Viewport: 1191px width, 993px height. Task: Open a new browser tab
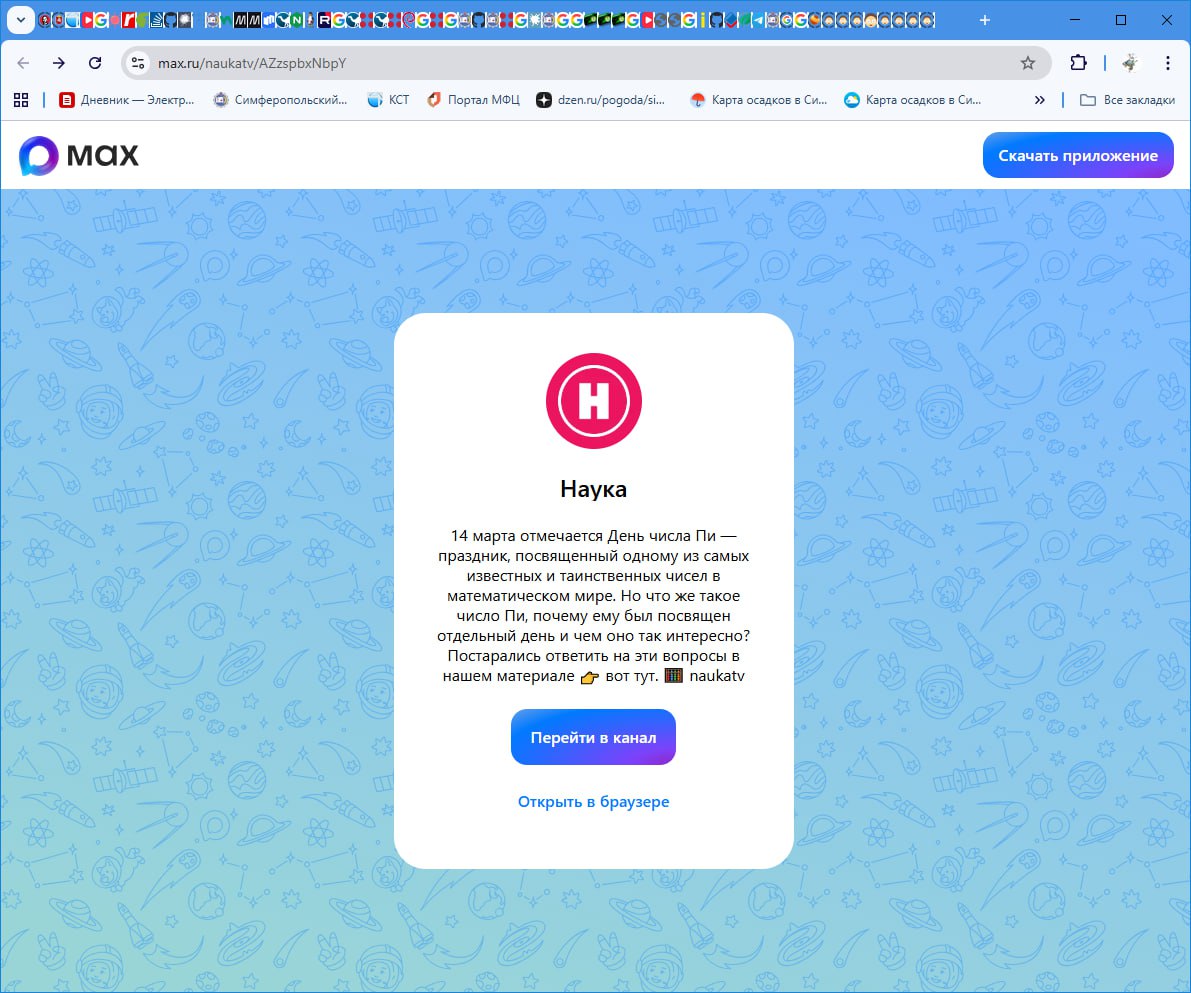click(985, 20)
